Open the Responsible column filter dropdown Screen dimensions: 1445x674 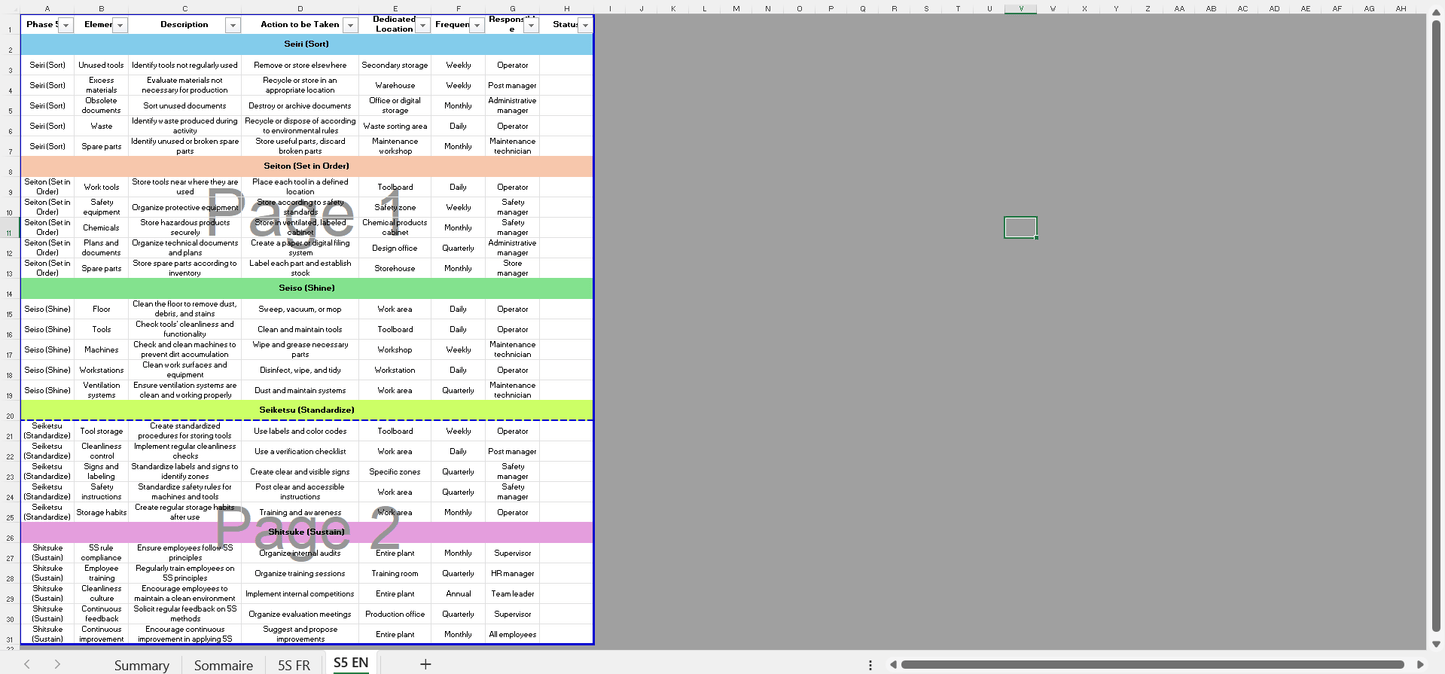click(x=531, y=25)
